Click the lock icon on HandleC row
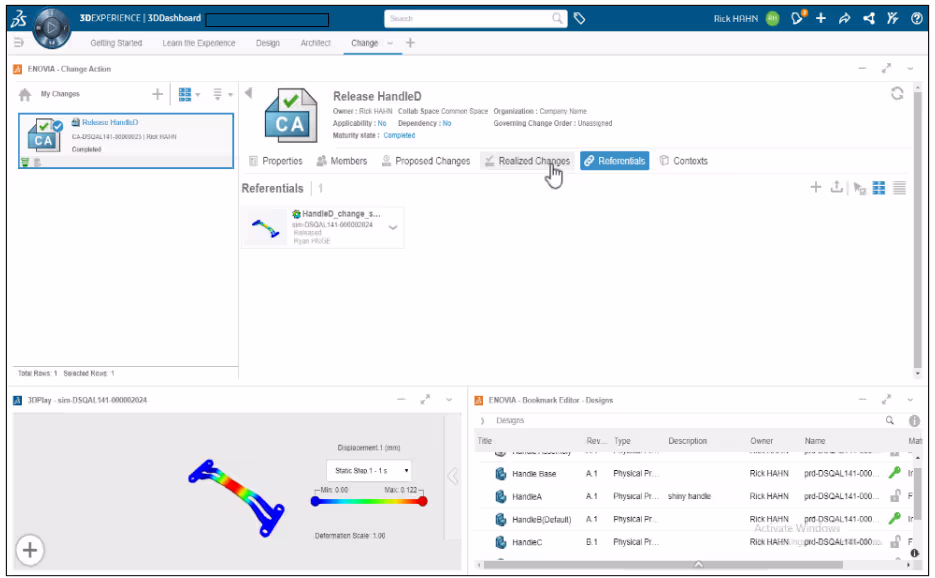Viewport: 935px width, 578px height. click(895, 542)
